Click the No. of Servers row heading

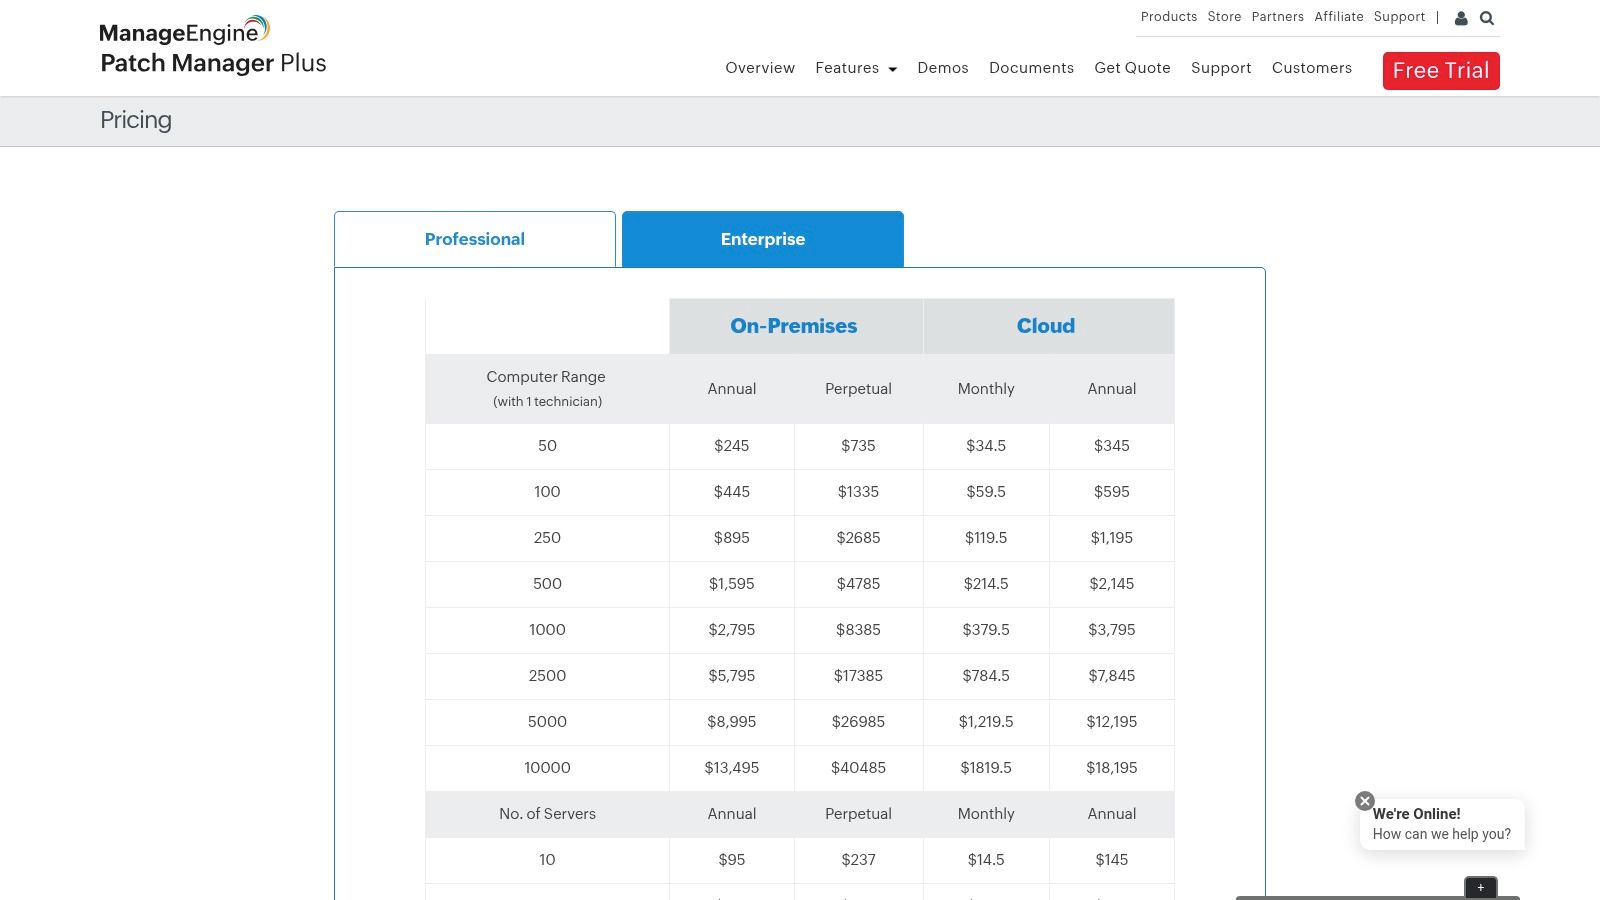click(547, 814)
